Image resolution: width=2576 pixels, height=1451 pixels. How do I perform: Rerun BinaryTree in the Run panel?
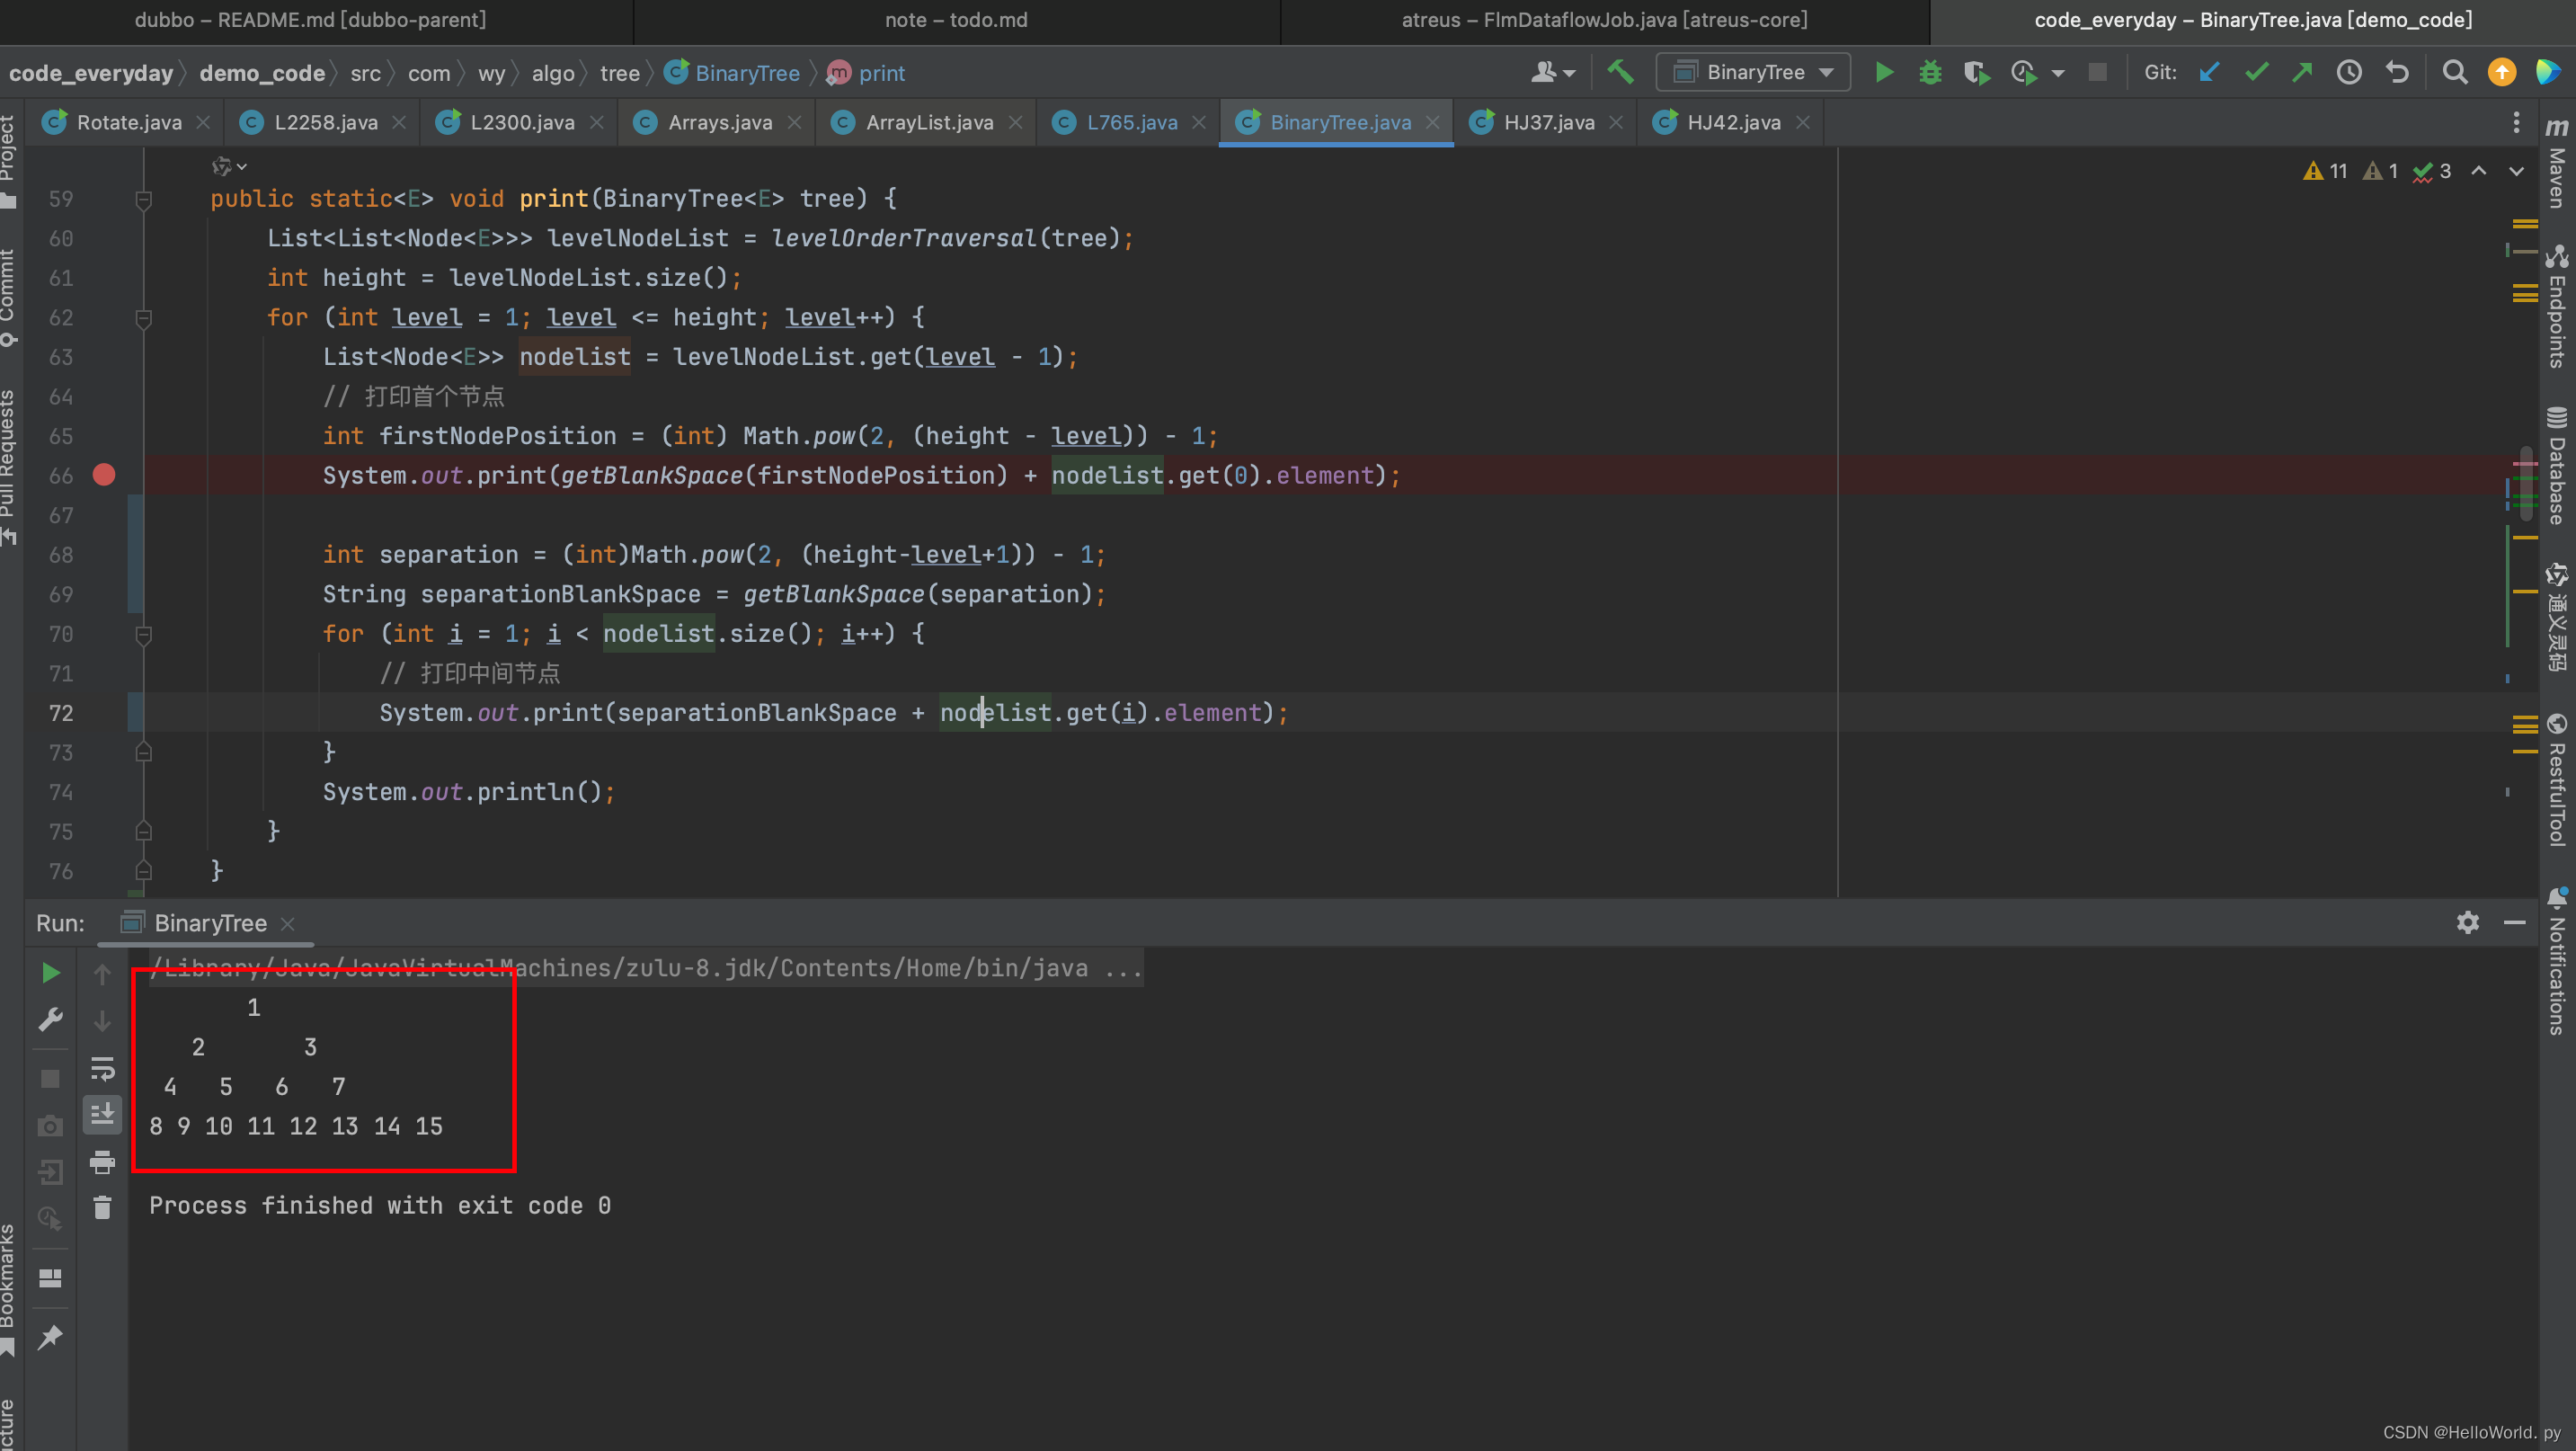click(x=50, y=973)
